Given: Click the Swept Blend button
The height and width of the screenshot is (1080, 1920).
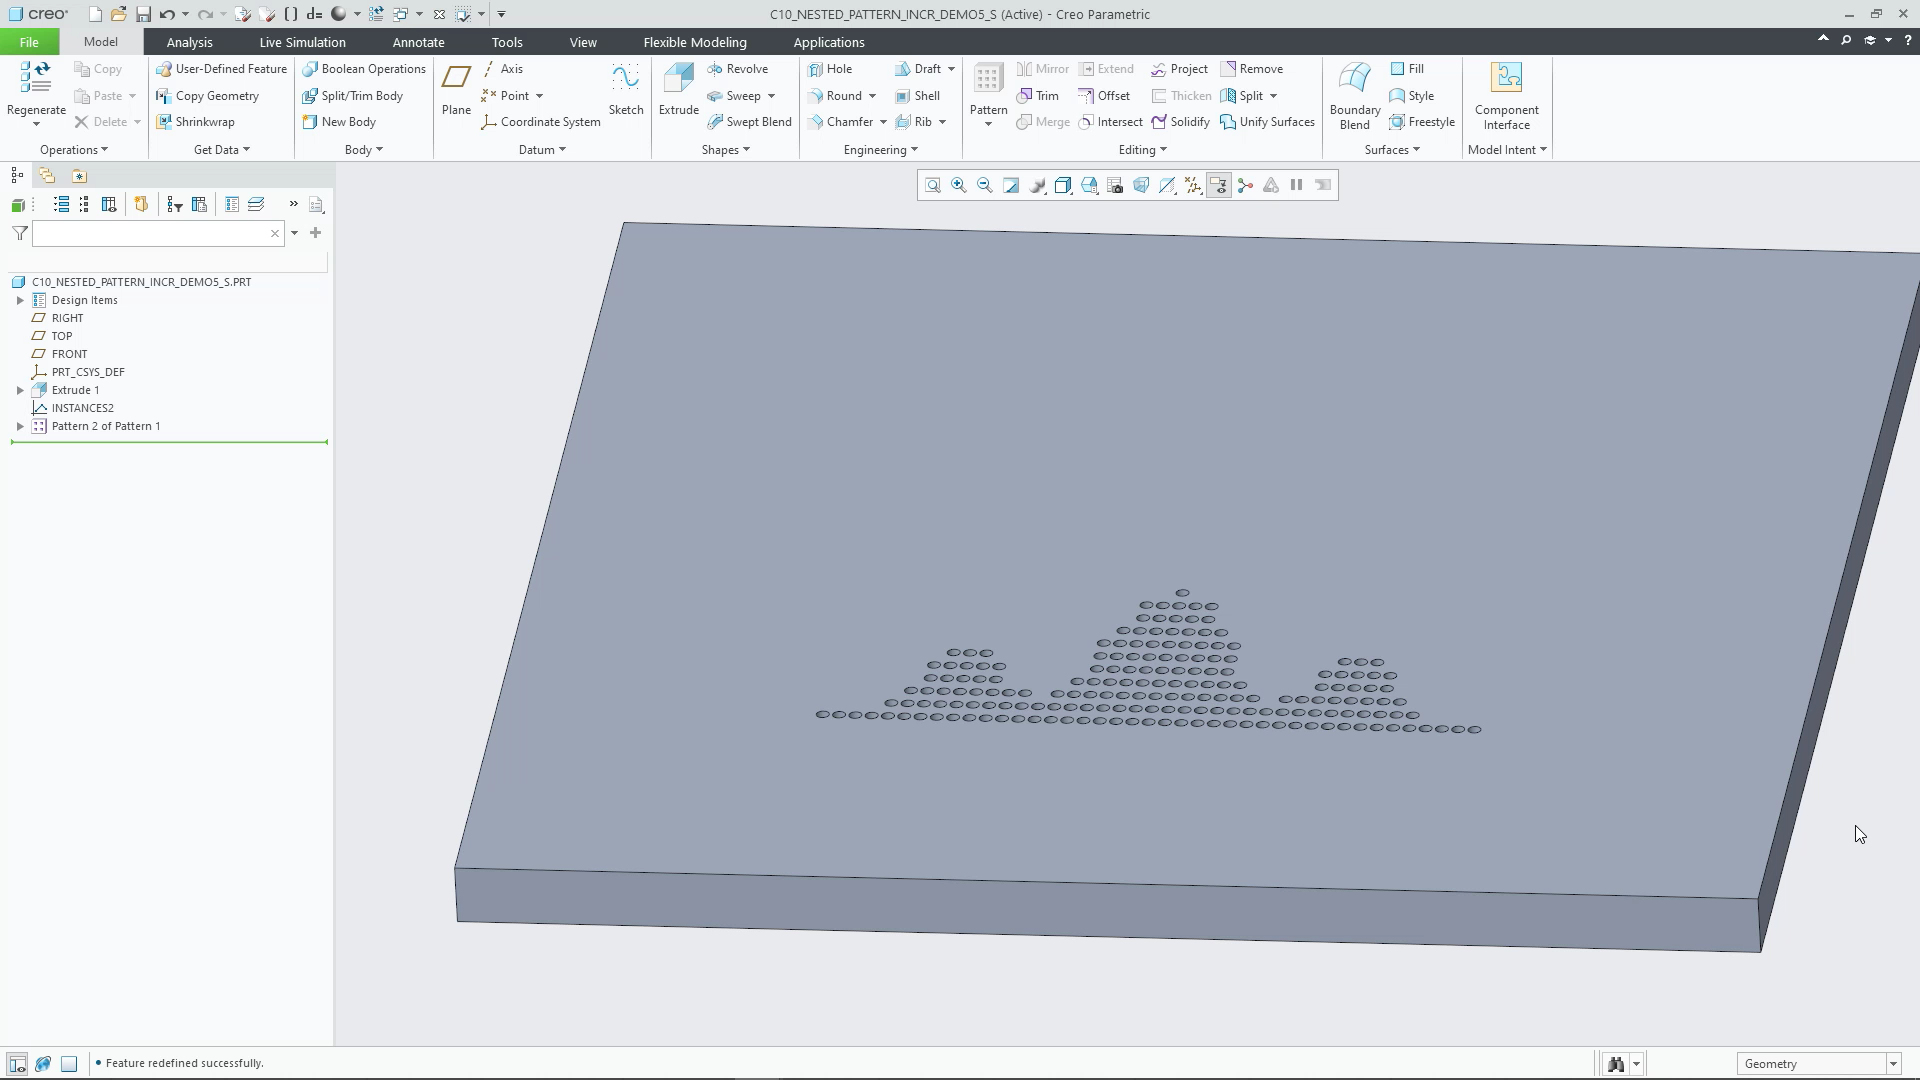Looking at the screenshot, I should tap(749, 122).
